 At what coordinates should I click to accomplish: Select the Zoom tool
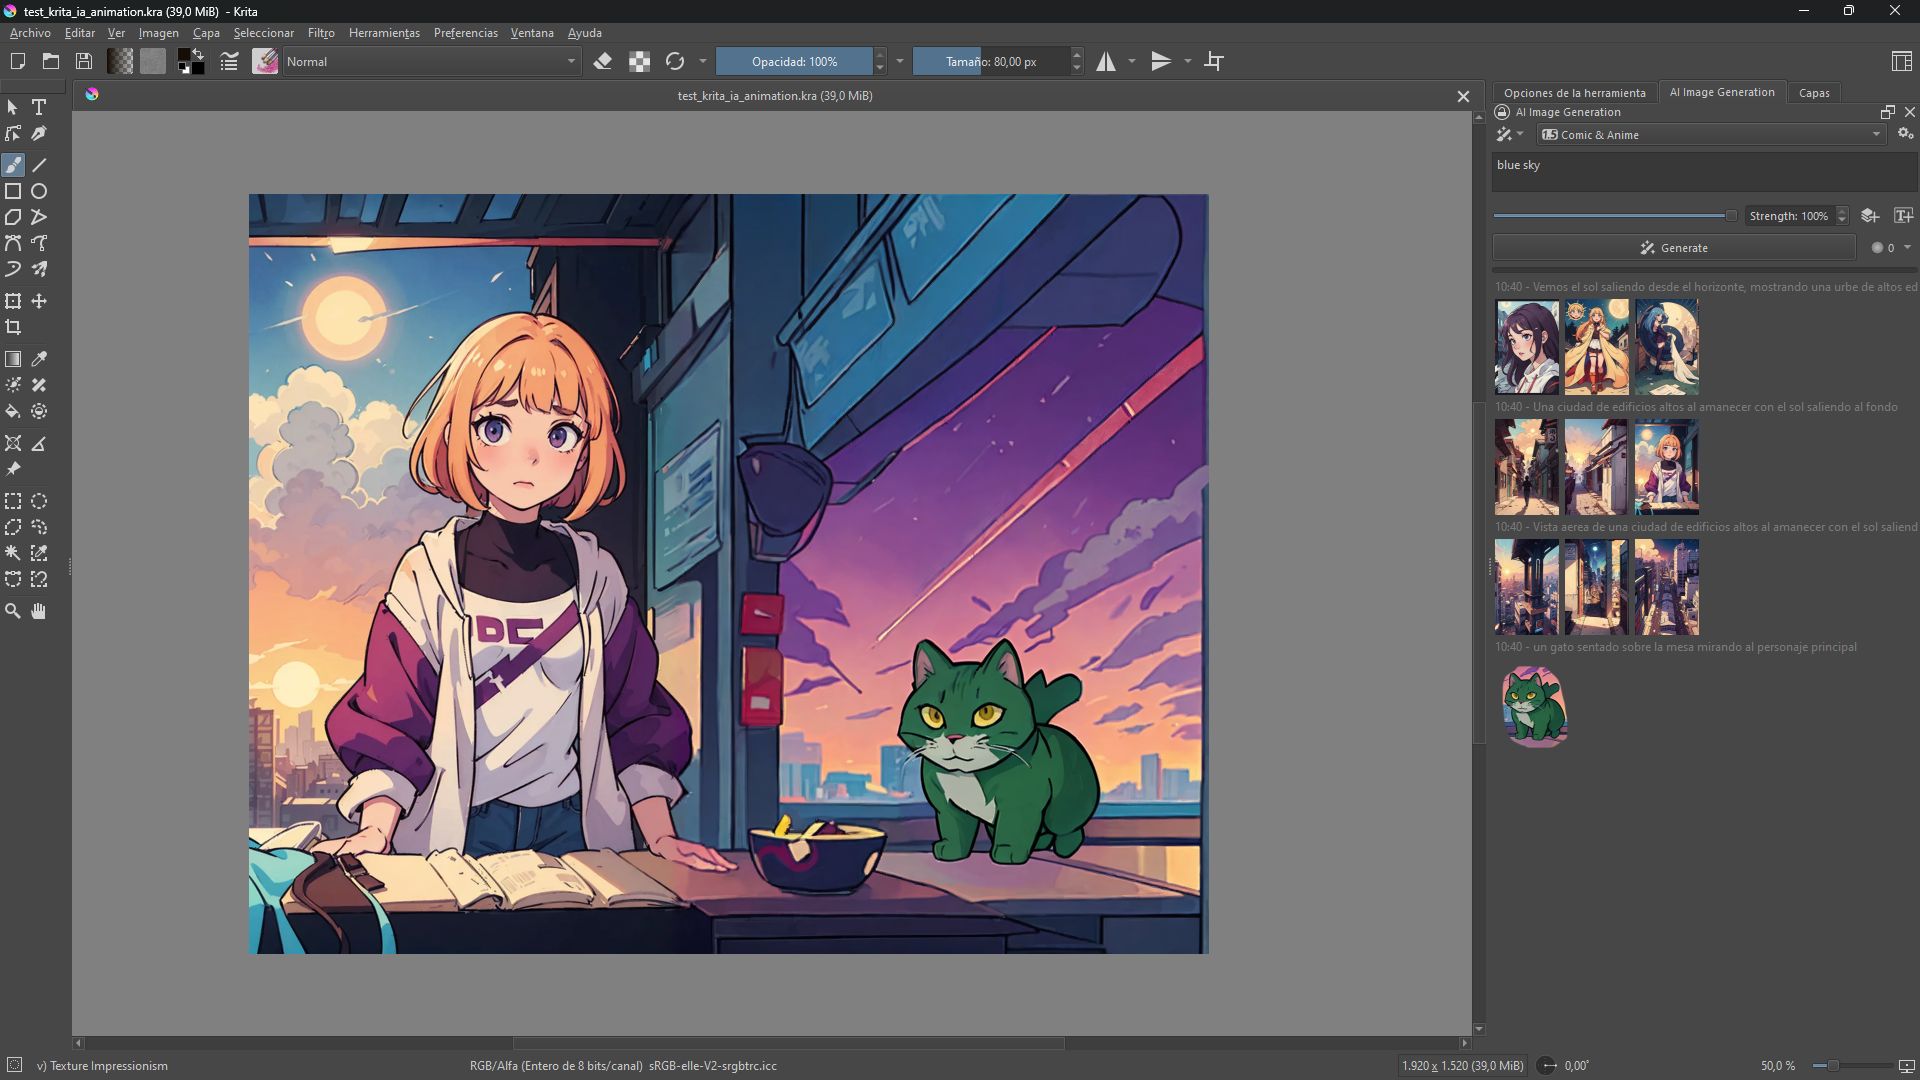coord(13,611)
